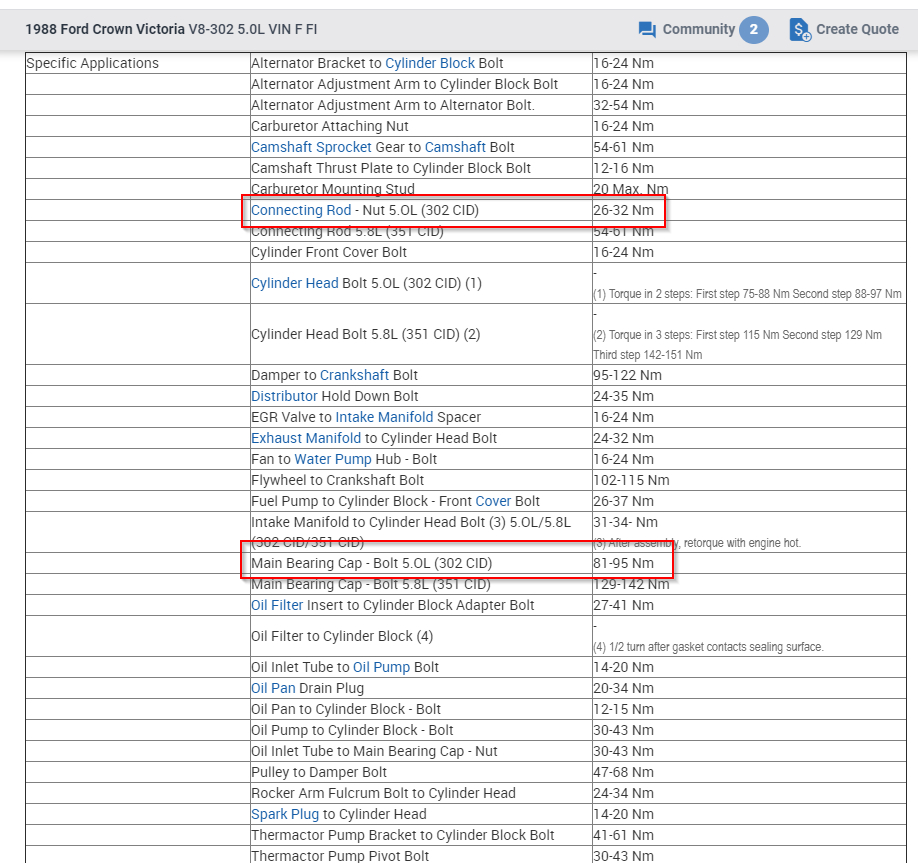
Task: Select the '20-34 Nm' drain plug torque
Action: click(624, 689)
